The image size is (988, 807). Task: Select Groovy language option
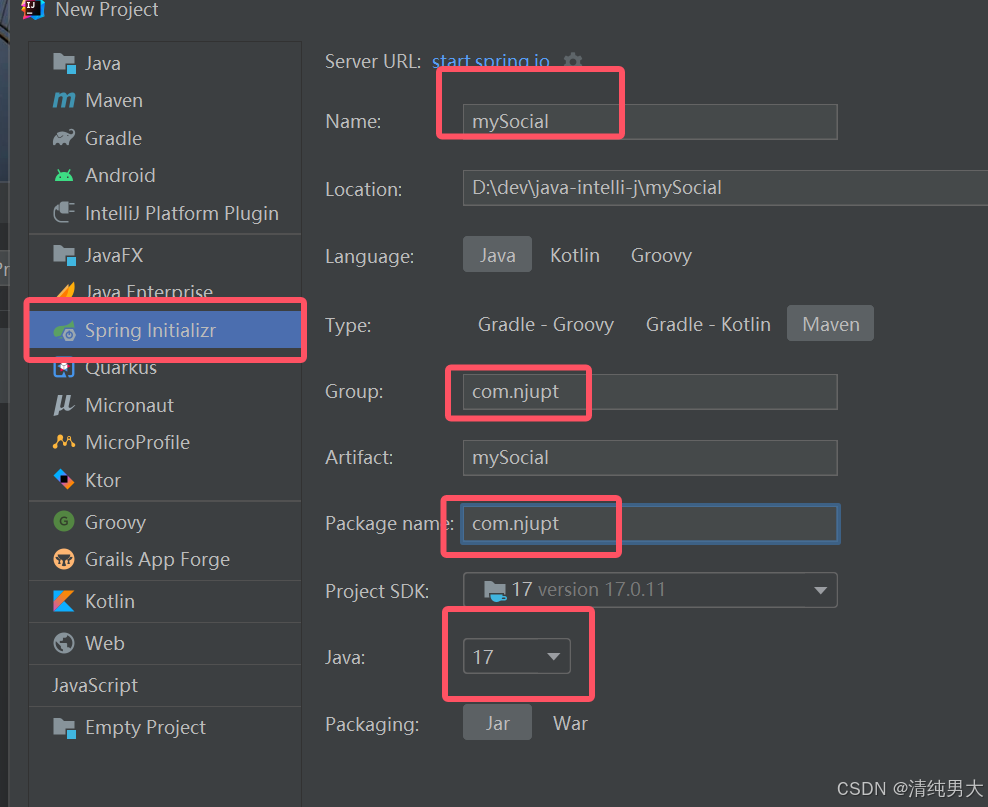tap(661, 255)
